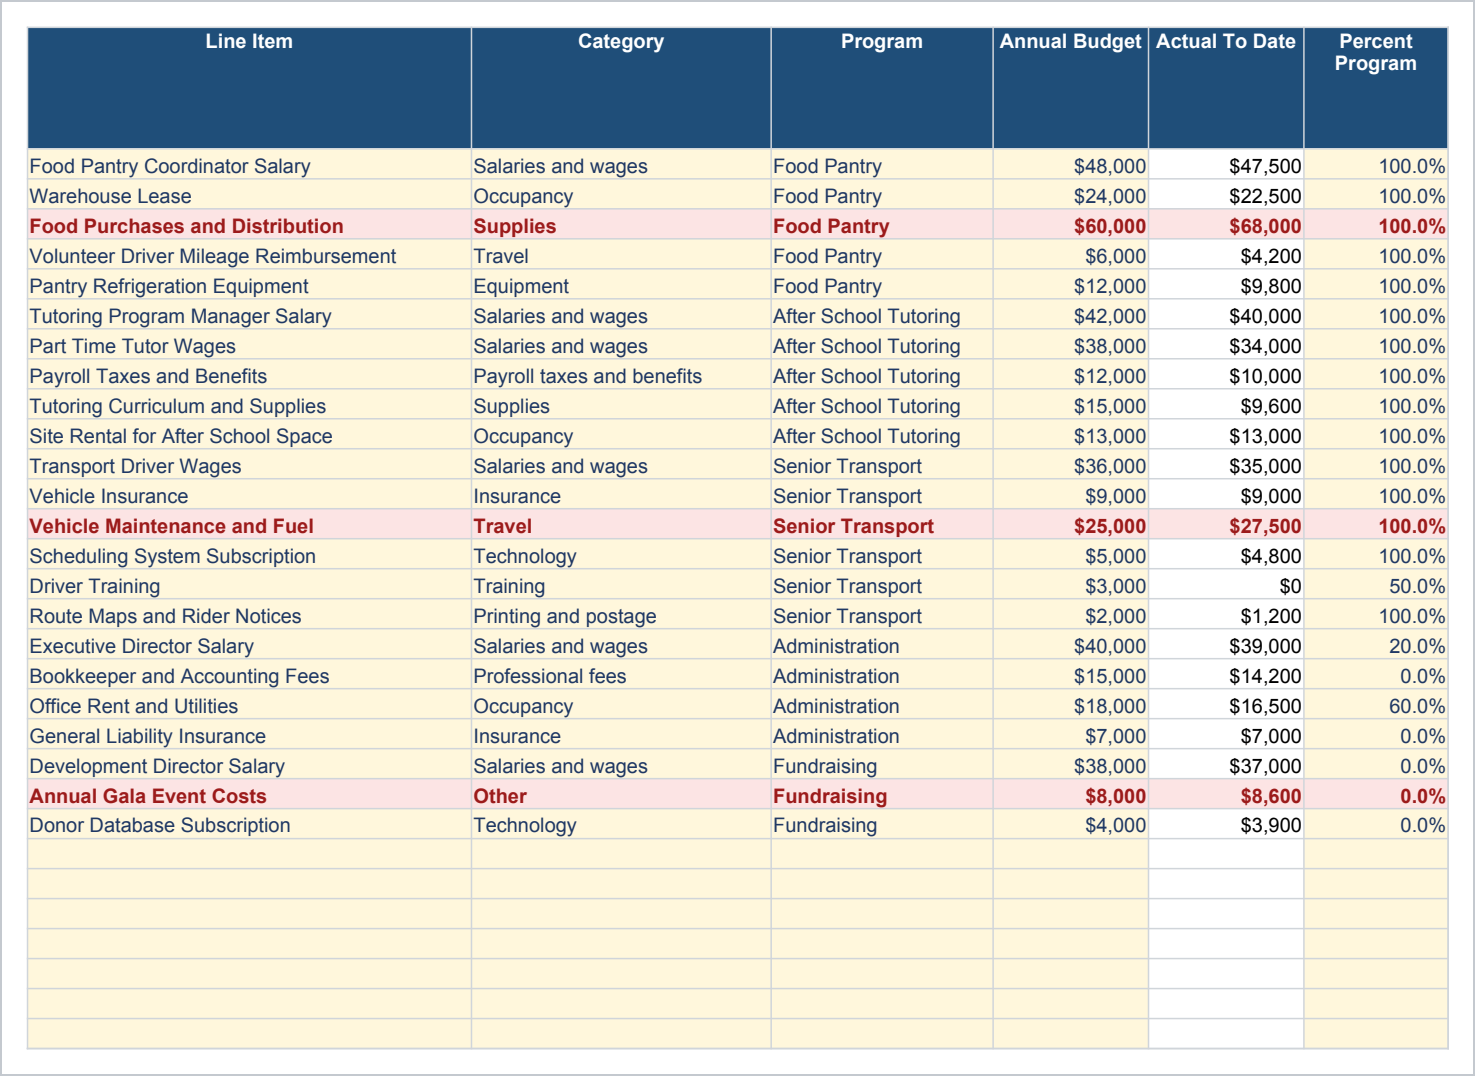Image resolution: width=1475 pixels, height=1076 pixels.
Task: Select Office Rent and Utilities cell
Action: [x=249, y=706]
